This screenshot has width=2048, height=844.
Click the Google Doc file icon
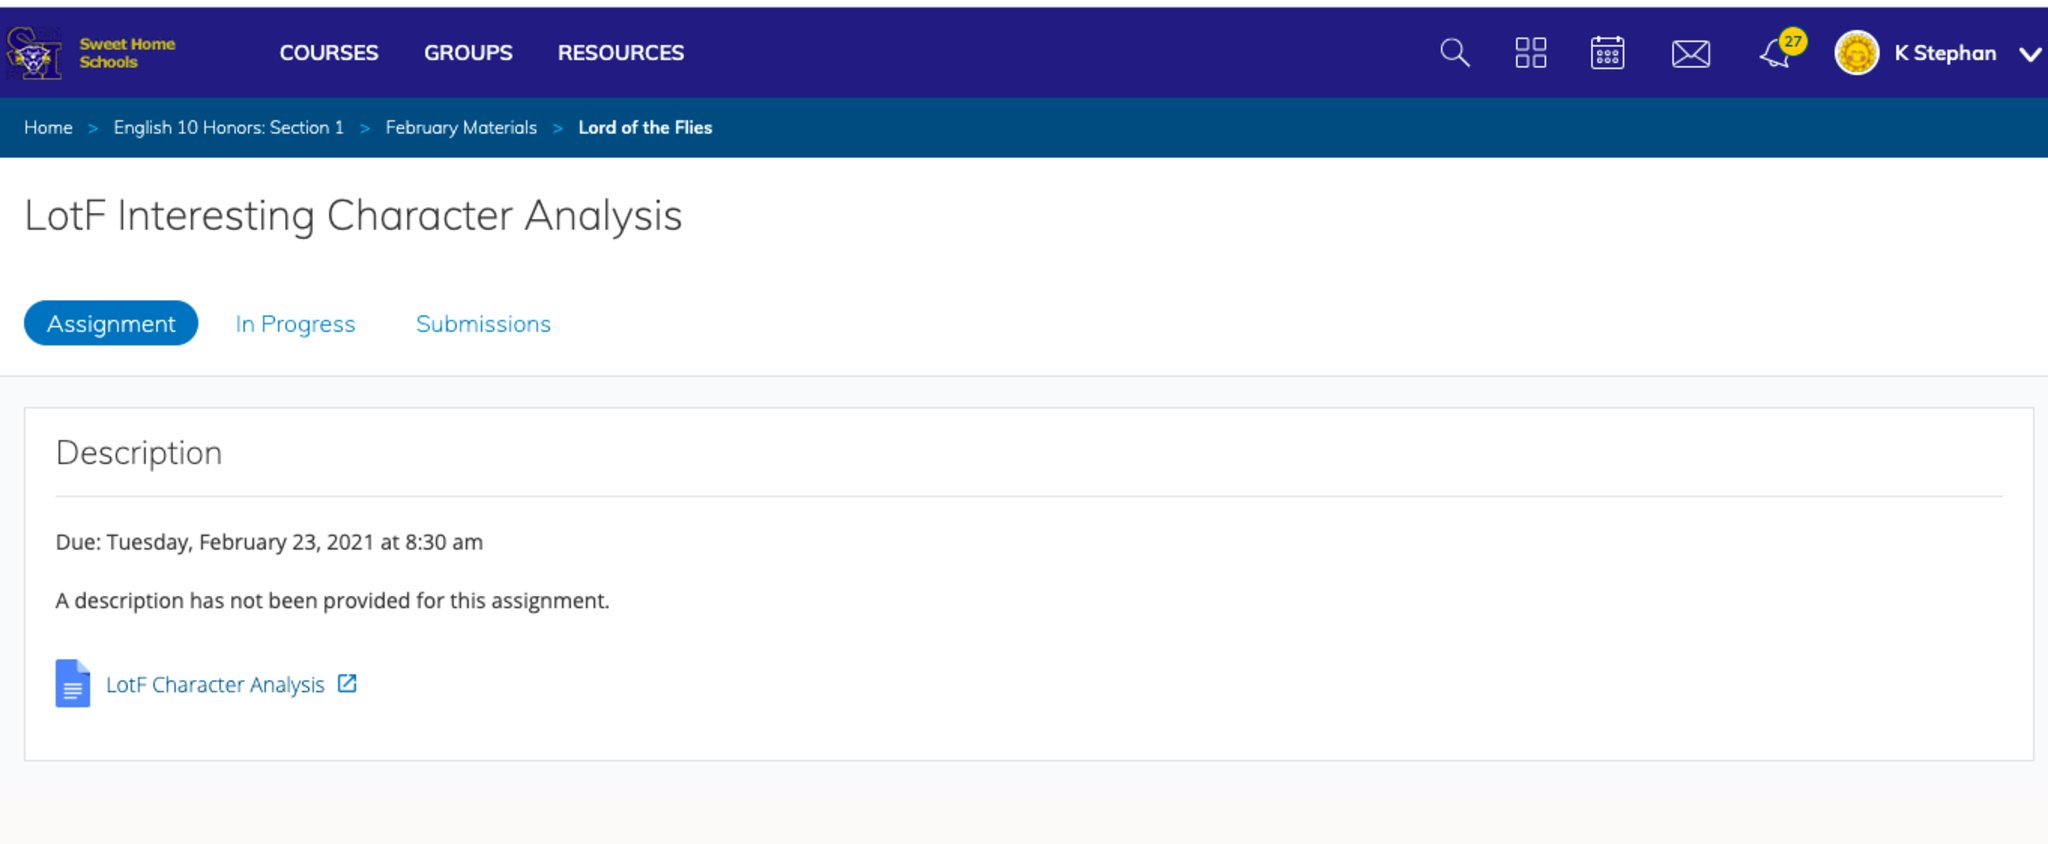[x=73, y=684]
